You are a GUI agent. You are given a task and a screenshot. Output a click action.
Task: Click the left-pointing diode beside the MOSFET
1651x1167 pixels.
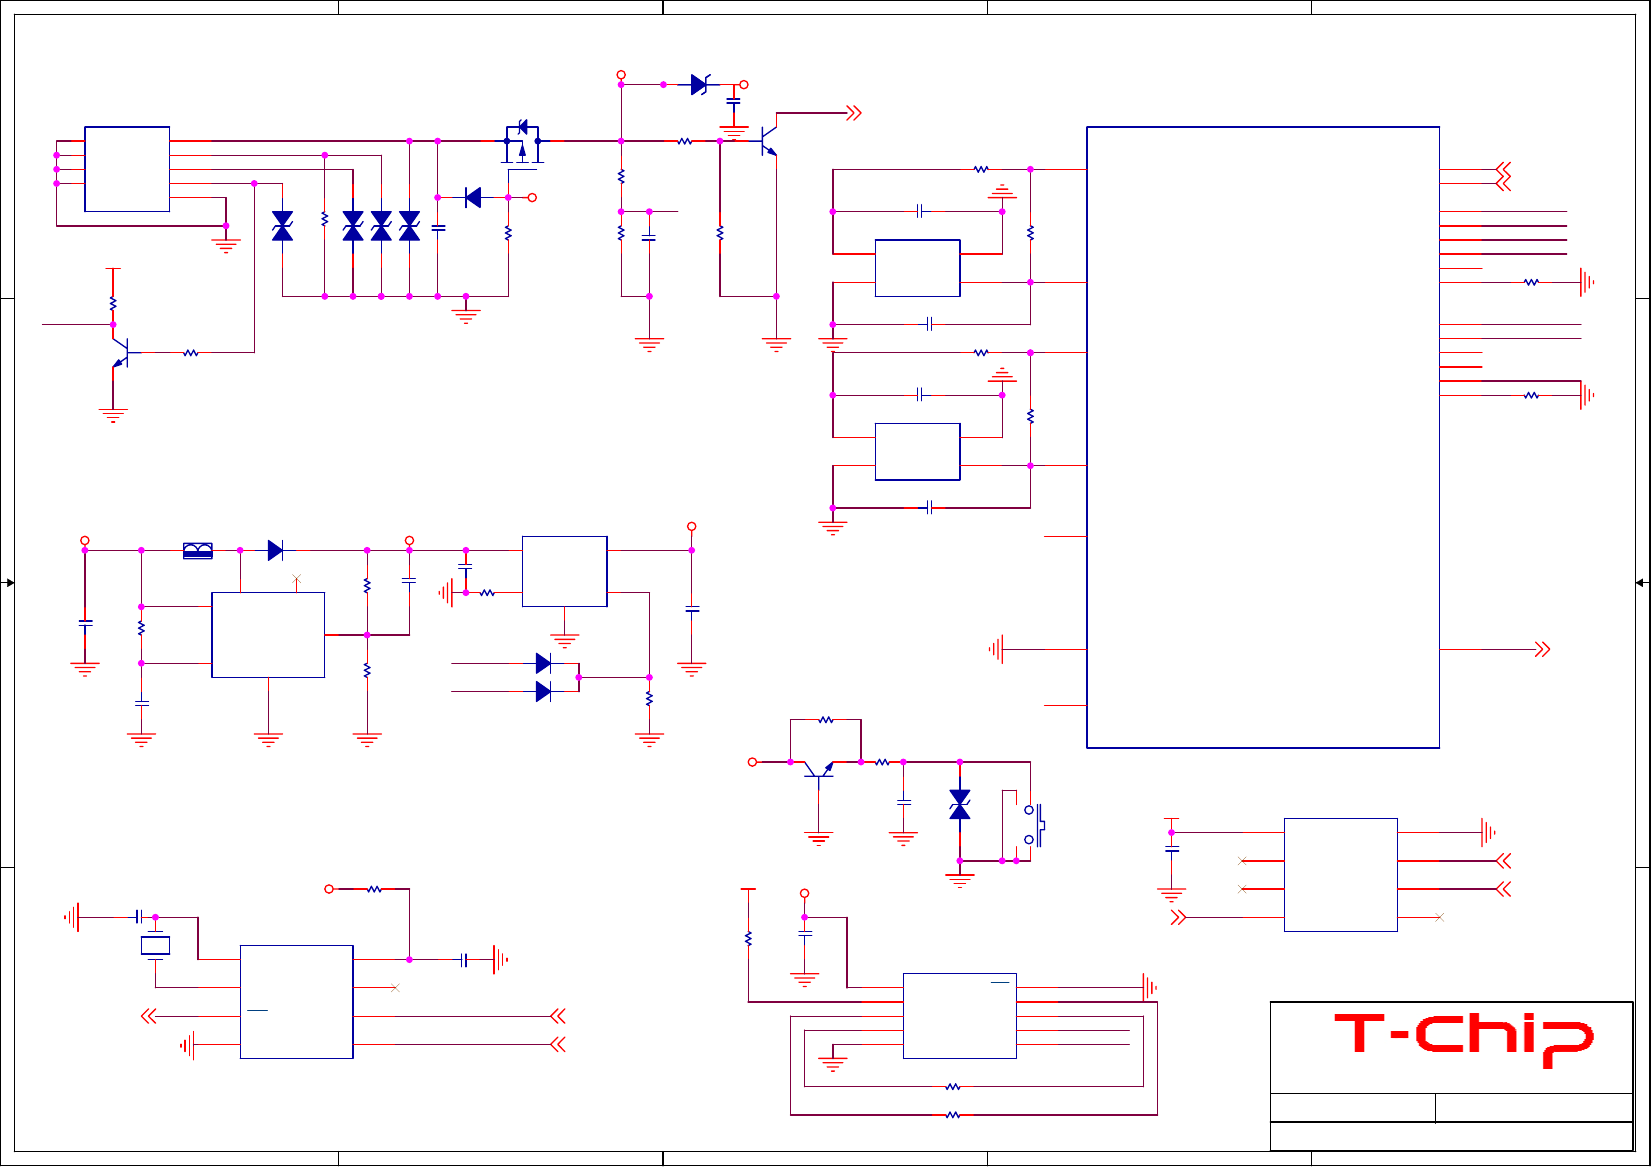473,198
